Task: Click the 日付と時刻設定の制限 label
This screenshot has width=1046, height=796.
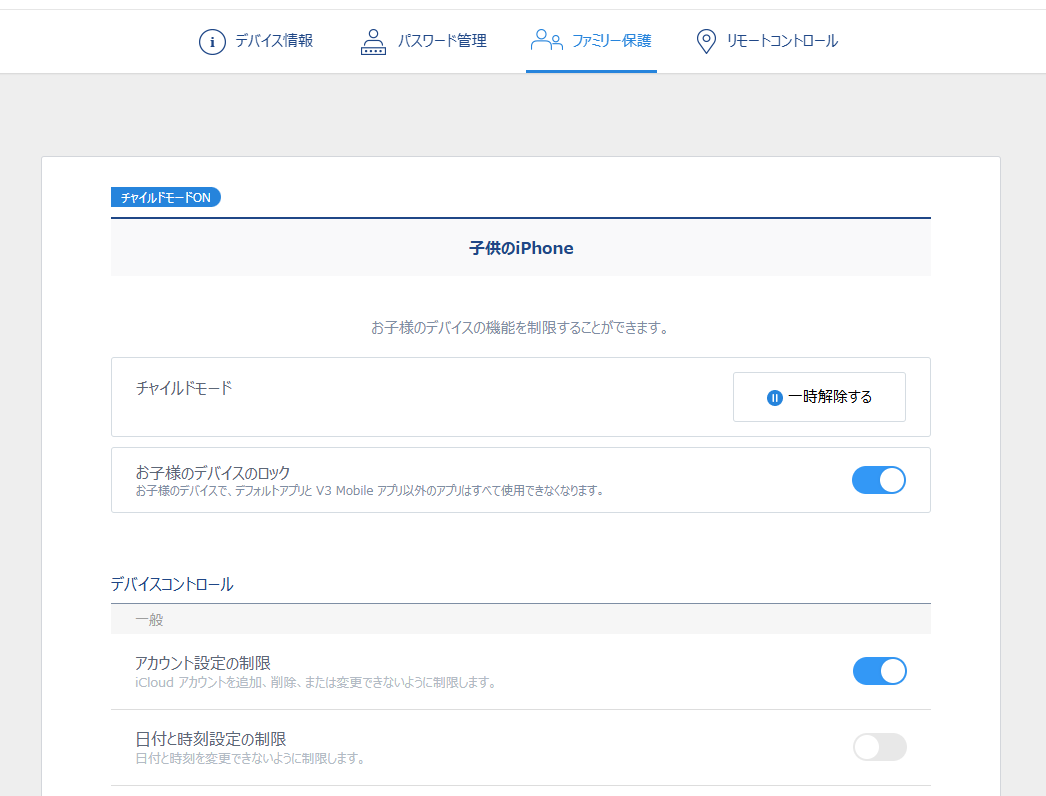Action: pos(211,739)
